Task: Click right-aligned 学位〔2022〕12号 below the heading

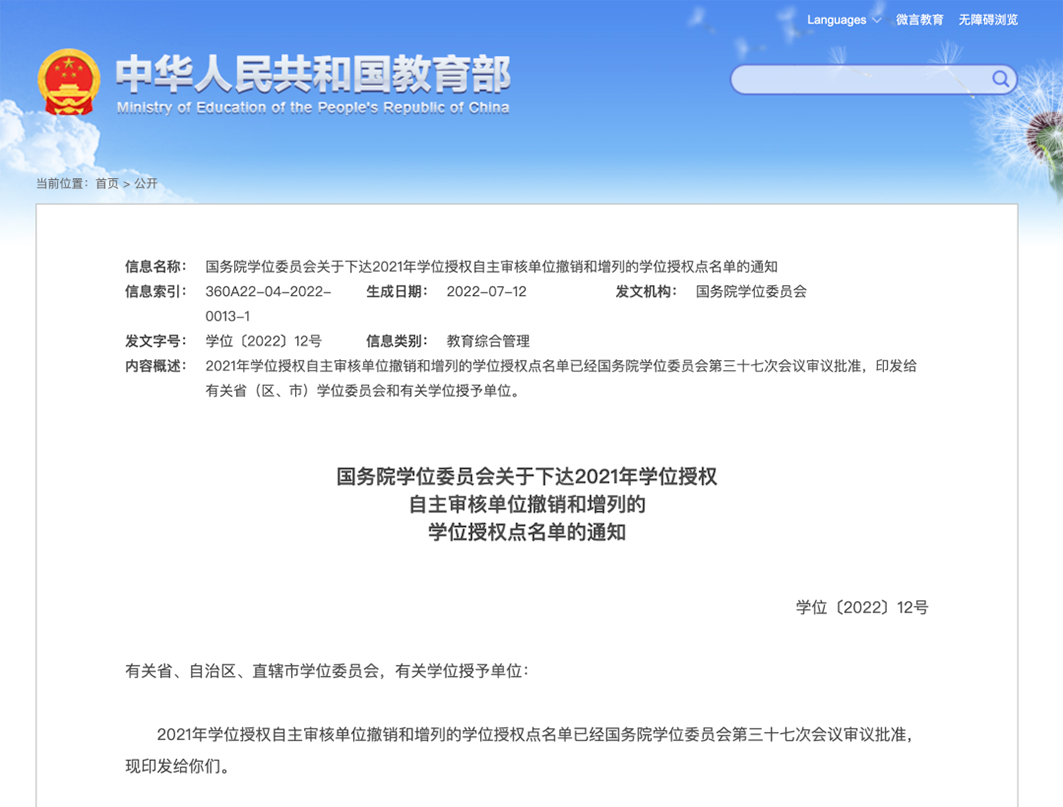Action: 861,607
